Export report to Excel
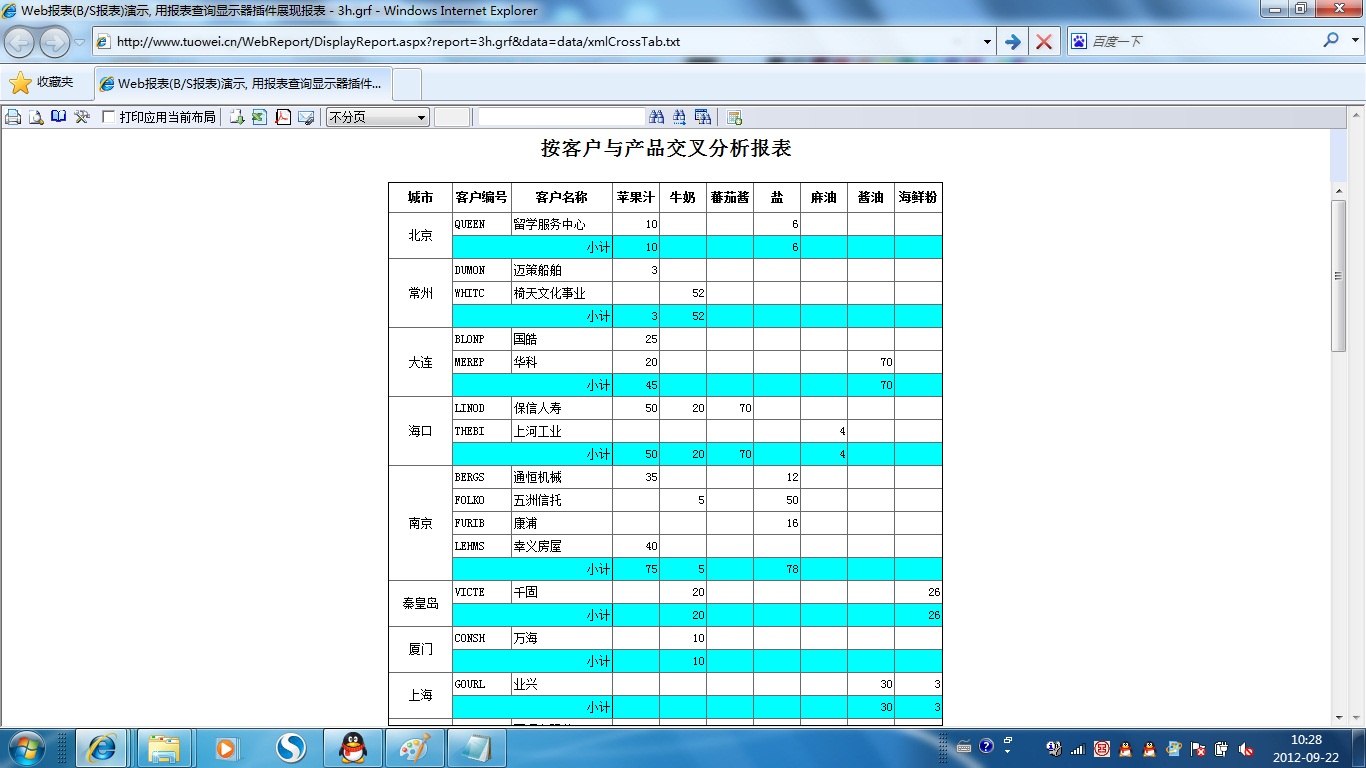 (259, 117)
